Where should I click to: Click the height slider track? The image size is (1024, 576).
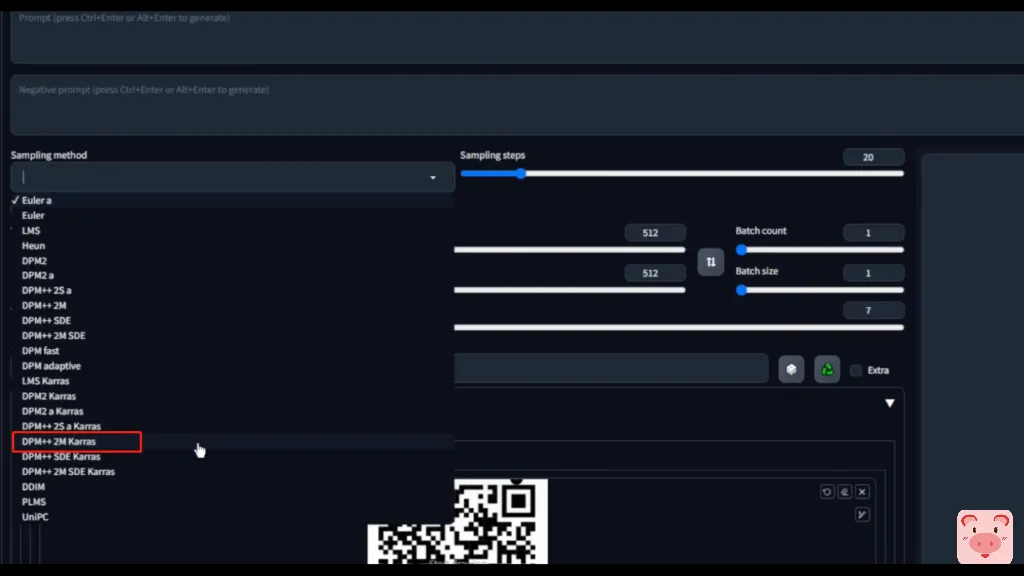tap(569, 290)
